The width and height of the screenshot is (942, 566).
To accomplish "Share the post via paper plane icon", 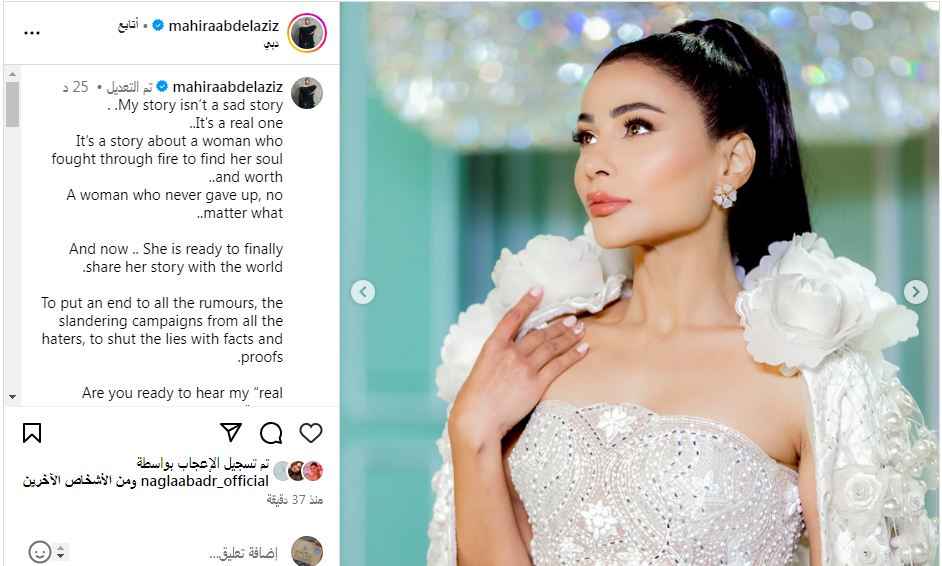I will coord(231,432).
